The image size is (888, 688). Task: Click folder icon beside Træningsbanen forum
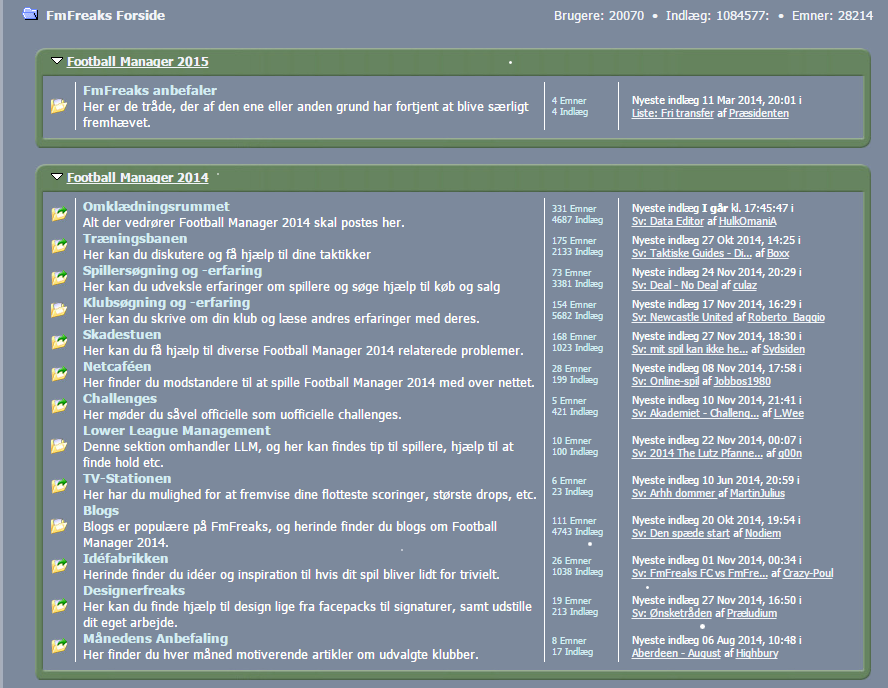click(x=59, y=246)
